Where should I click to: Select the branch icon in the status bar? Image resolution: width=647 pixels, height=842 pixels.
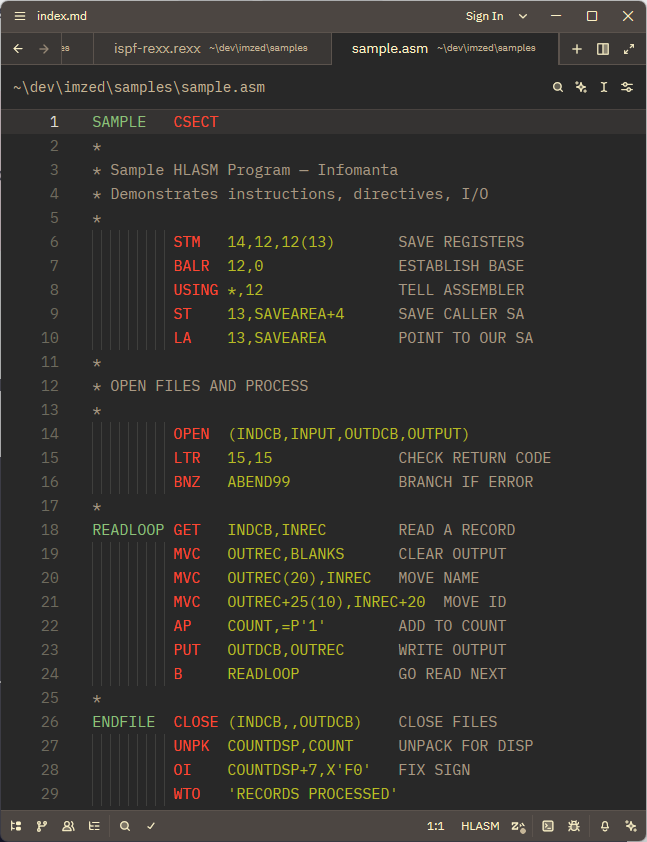coord(42,826)
